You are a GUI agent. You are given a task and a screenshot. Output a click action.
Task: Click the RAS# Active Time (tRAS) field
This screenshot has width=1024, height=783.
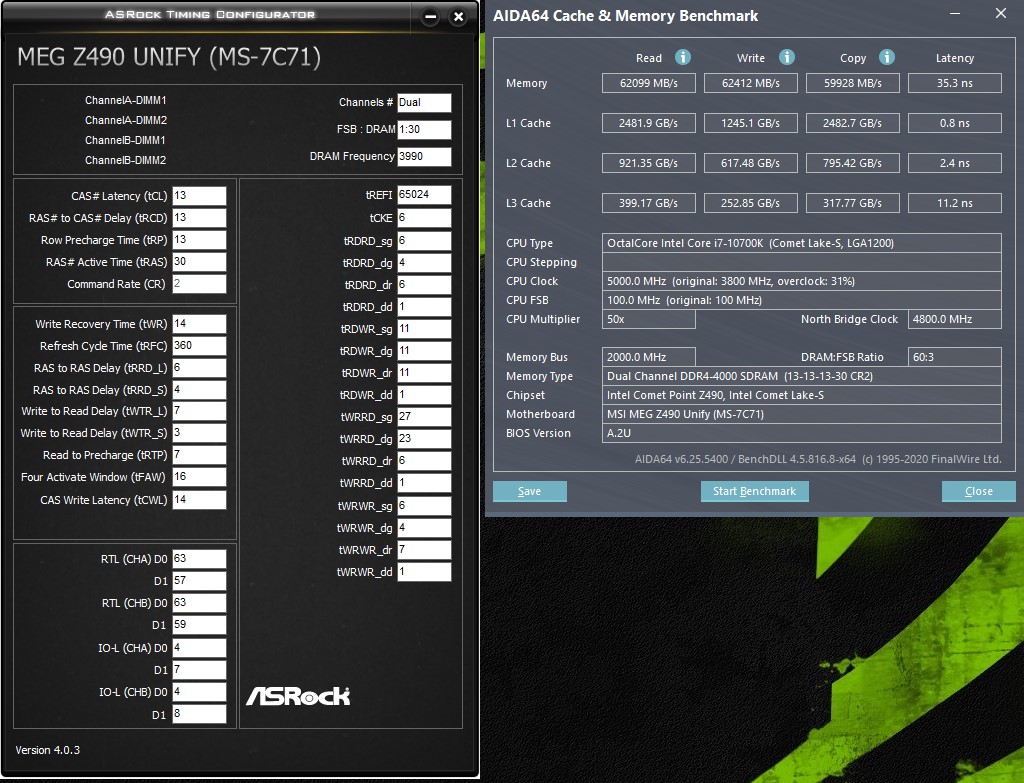(199, 262)
